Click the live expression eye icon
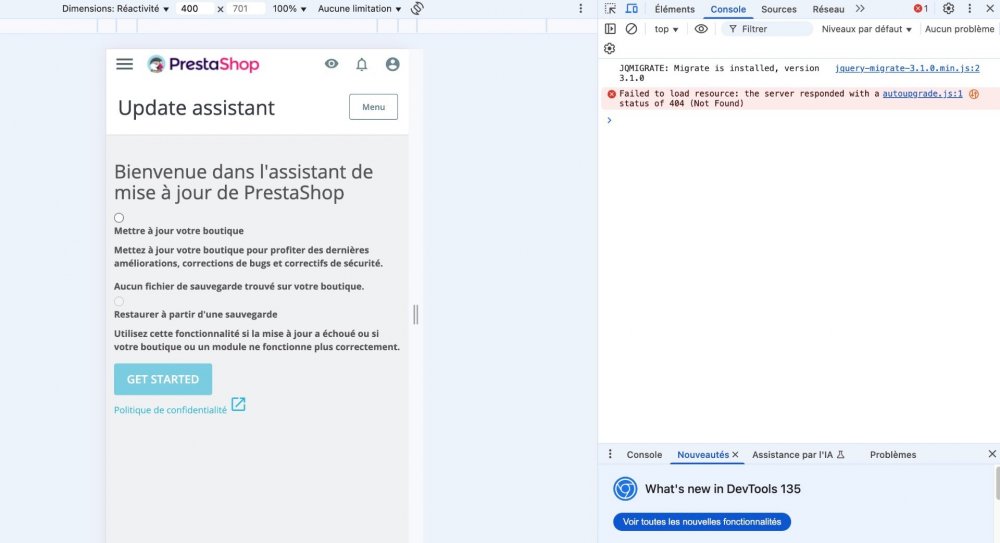 click(x=701, y=29)
